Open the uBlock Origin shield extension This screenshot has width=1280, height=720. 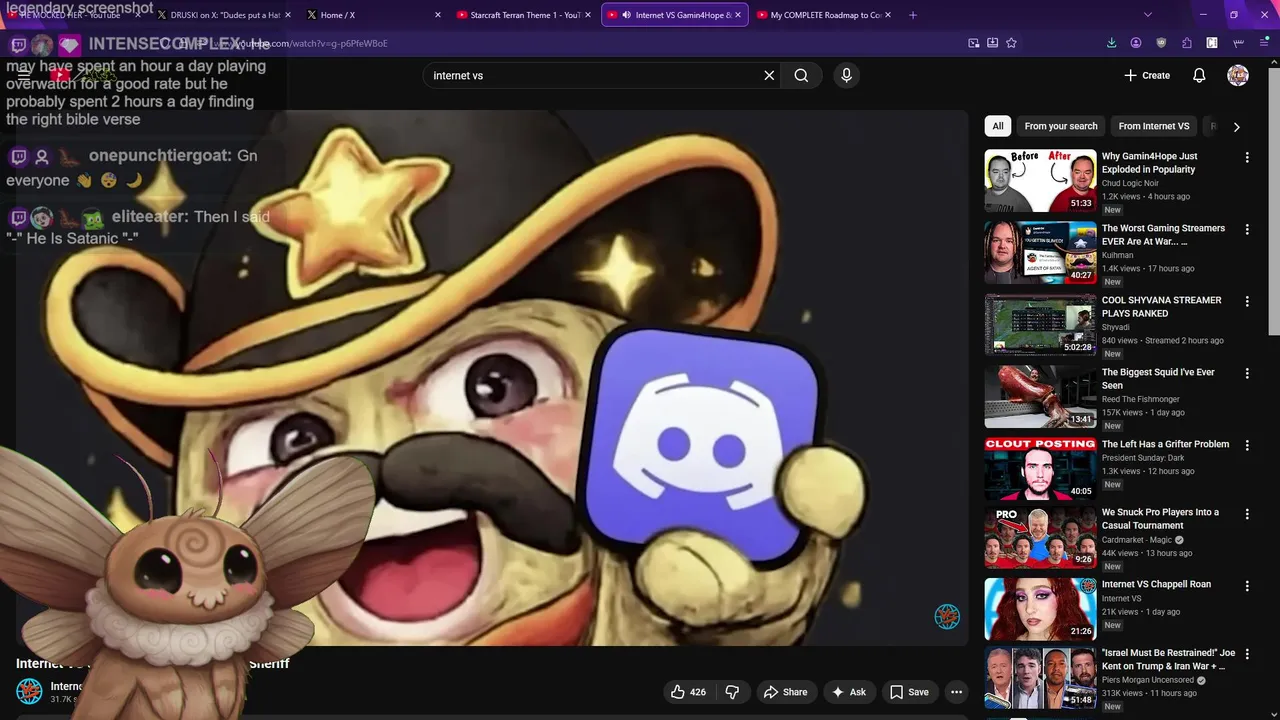click(1161, 43)
